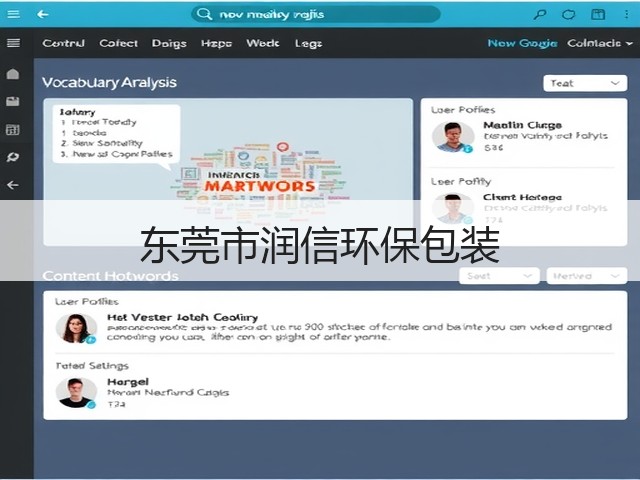The image size is (640, 480).
Task: Click the refresh circle icon in top bar
Action: tap(568, 15)
